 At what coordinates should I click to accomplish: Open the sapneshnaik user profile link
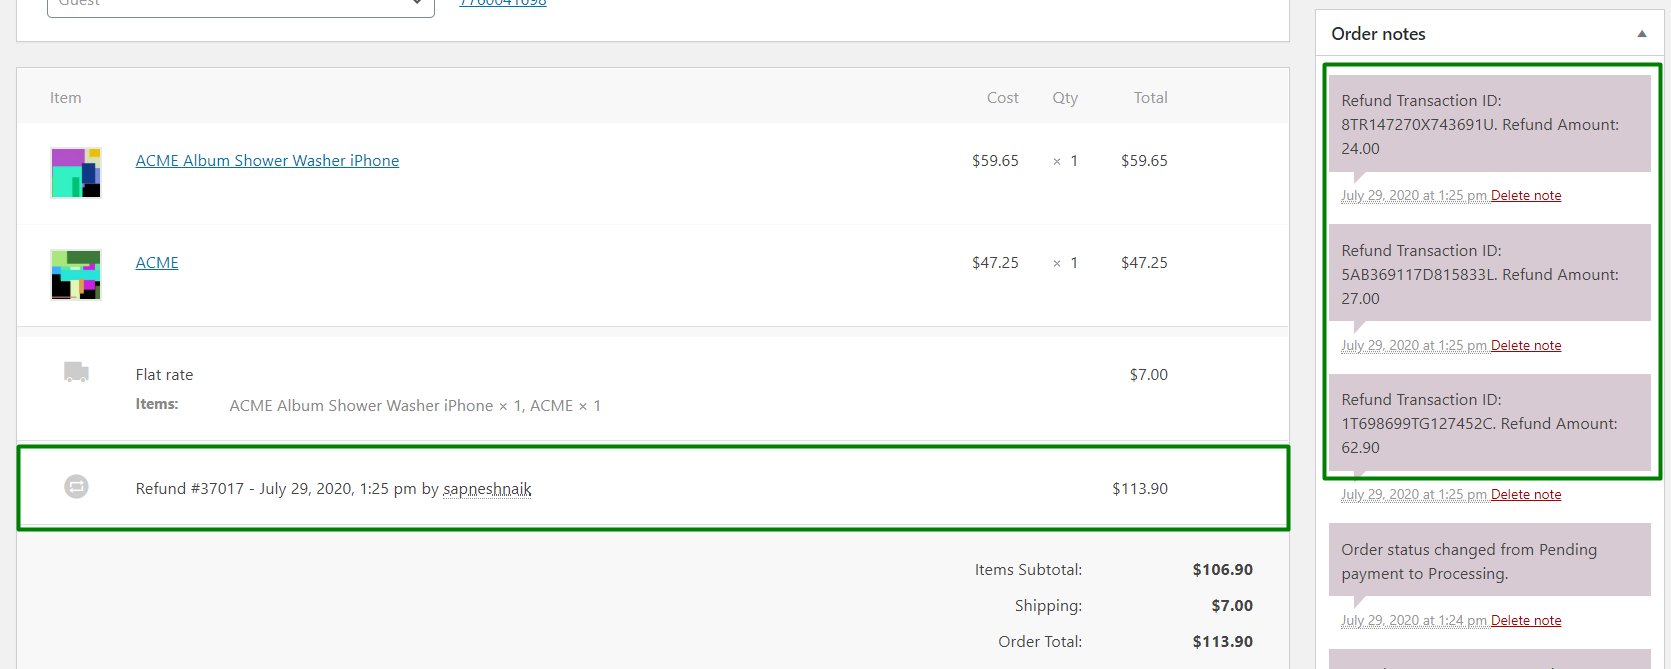(x=487, y=489)
